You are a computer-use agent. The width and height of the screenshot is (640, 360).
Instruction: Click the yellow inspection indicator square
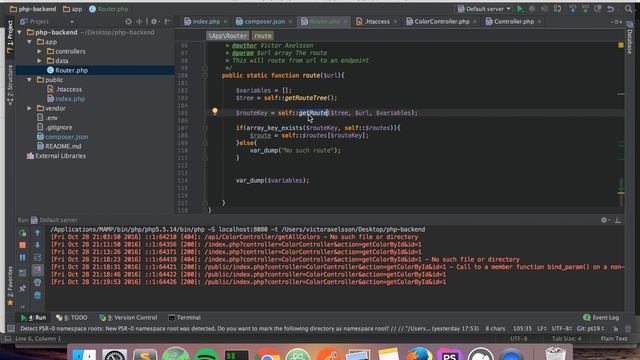(x=621, y=45)
